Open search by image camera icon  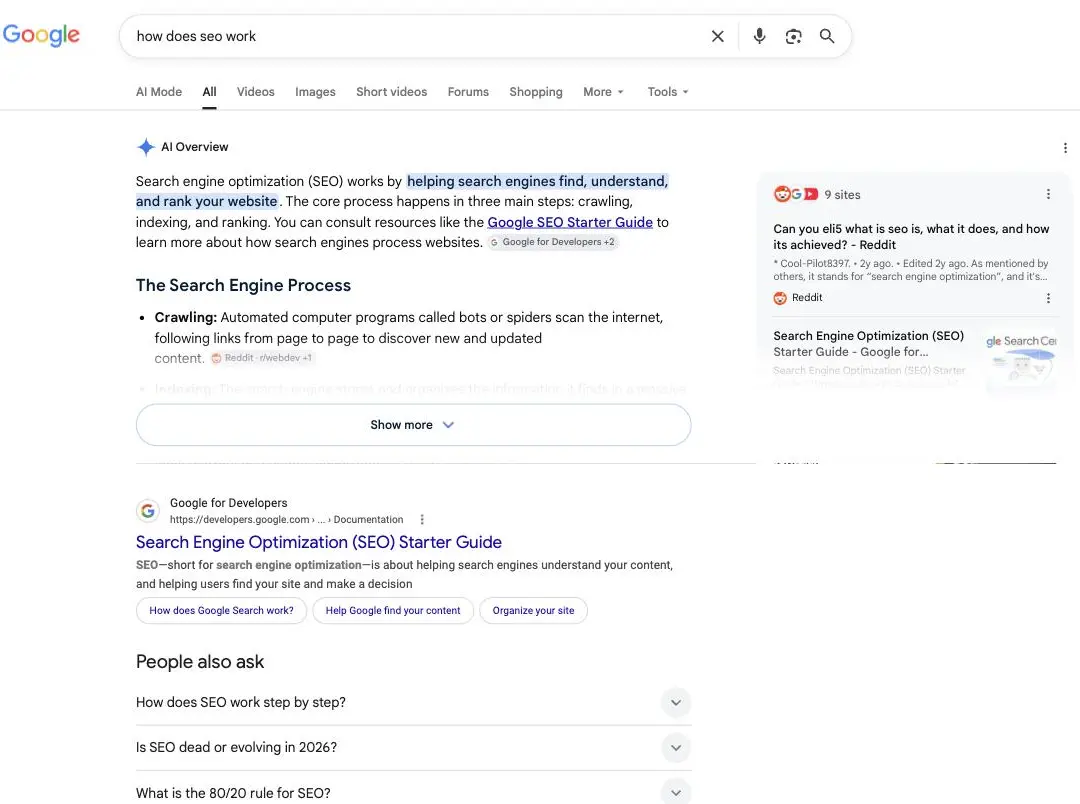[793, 37]
